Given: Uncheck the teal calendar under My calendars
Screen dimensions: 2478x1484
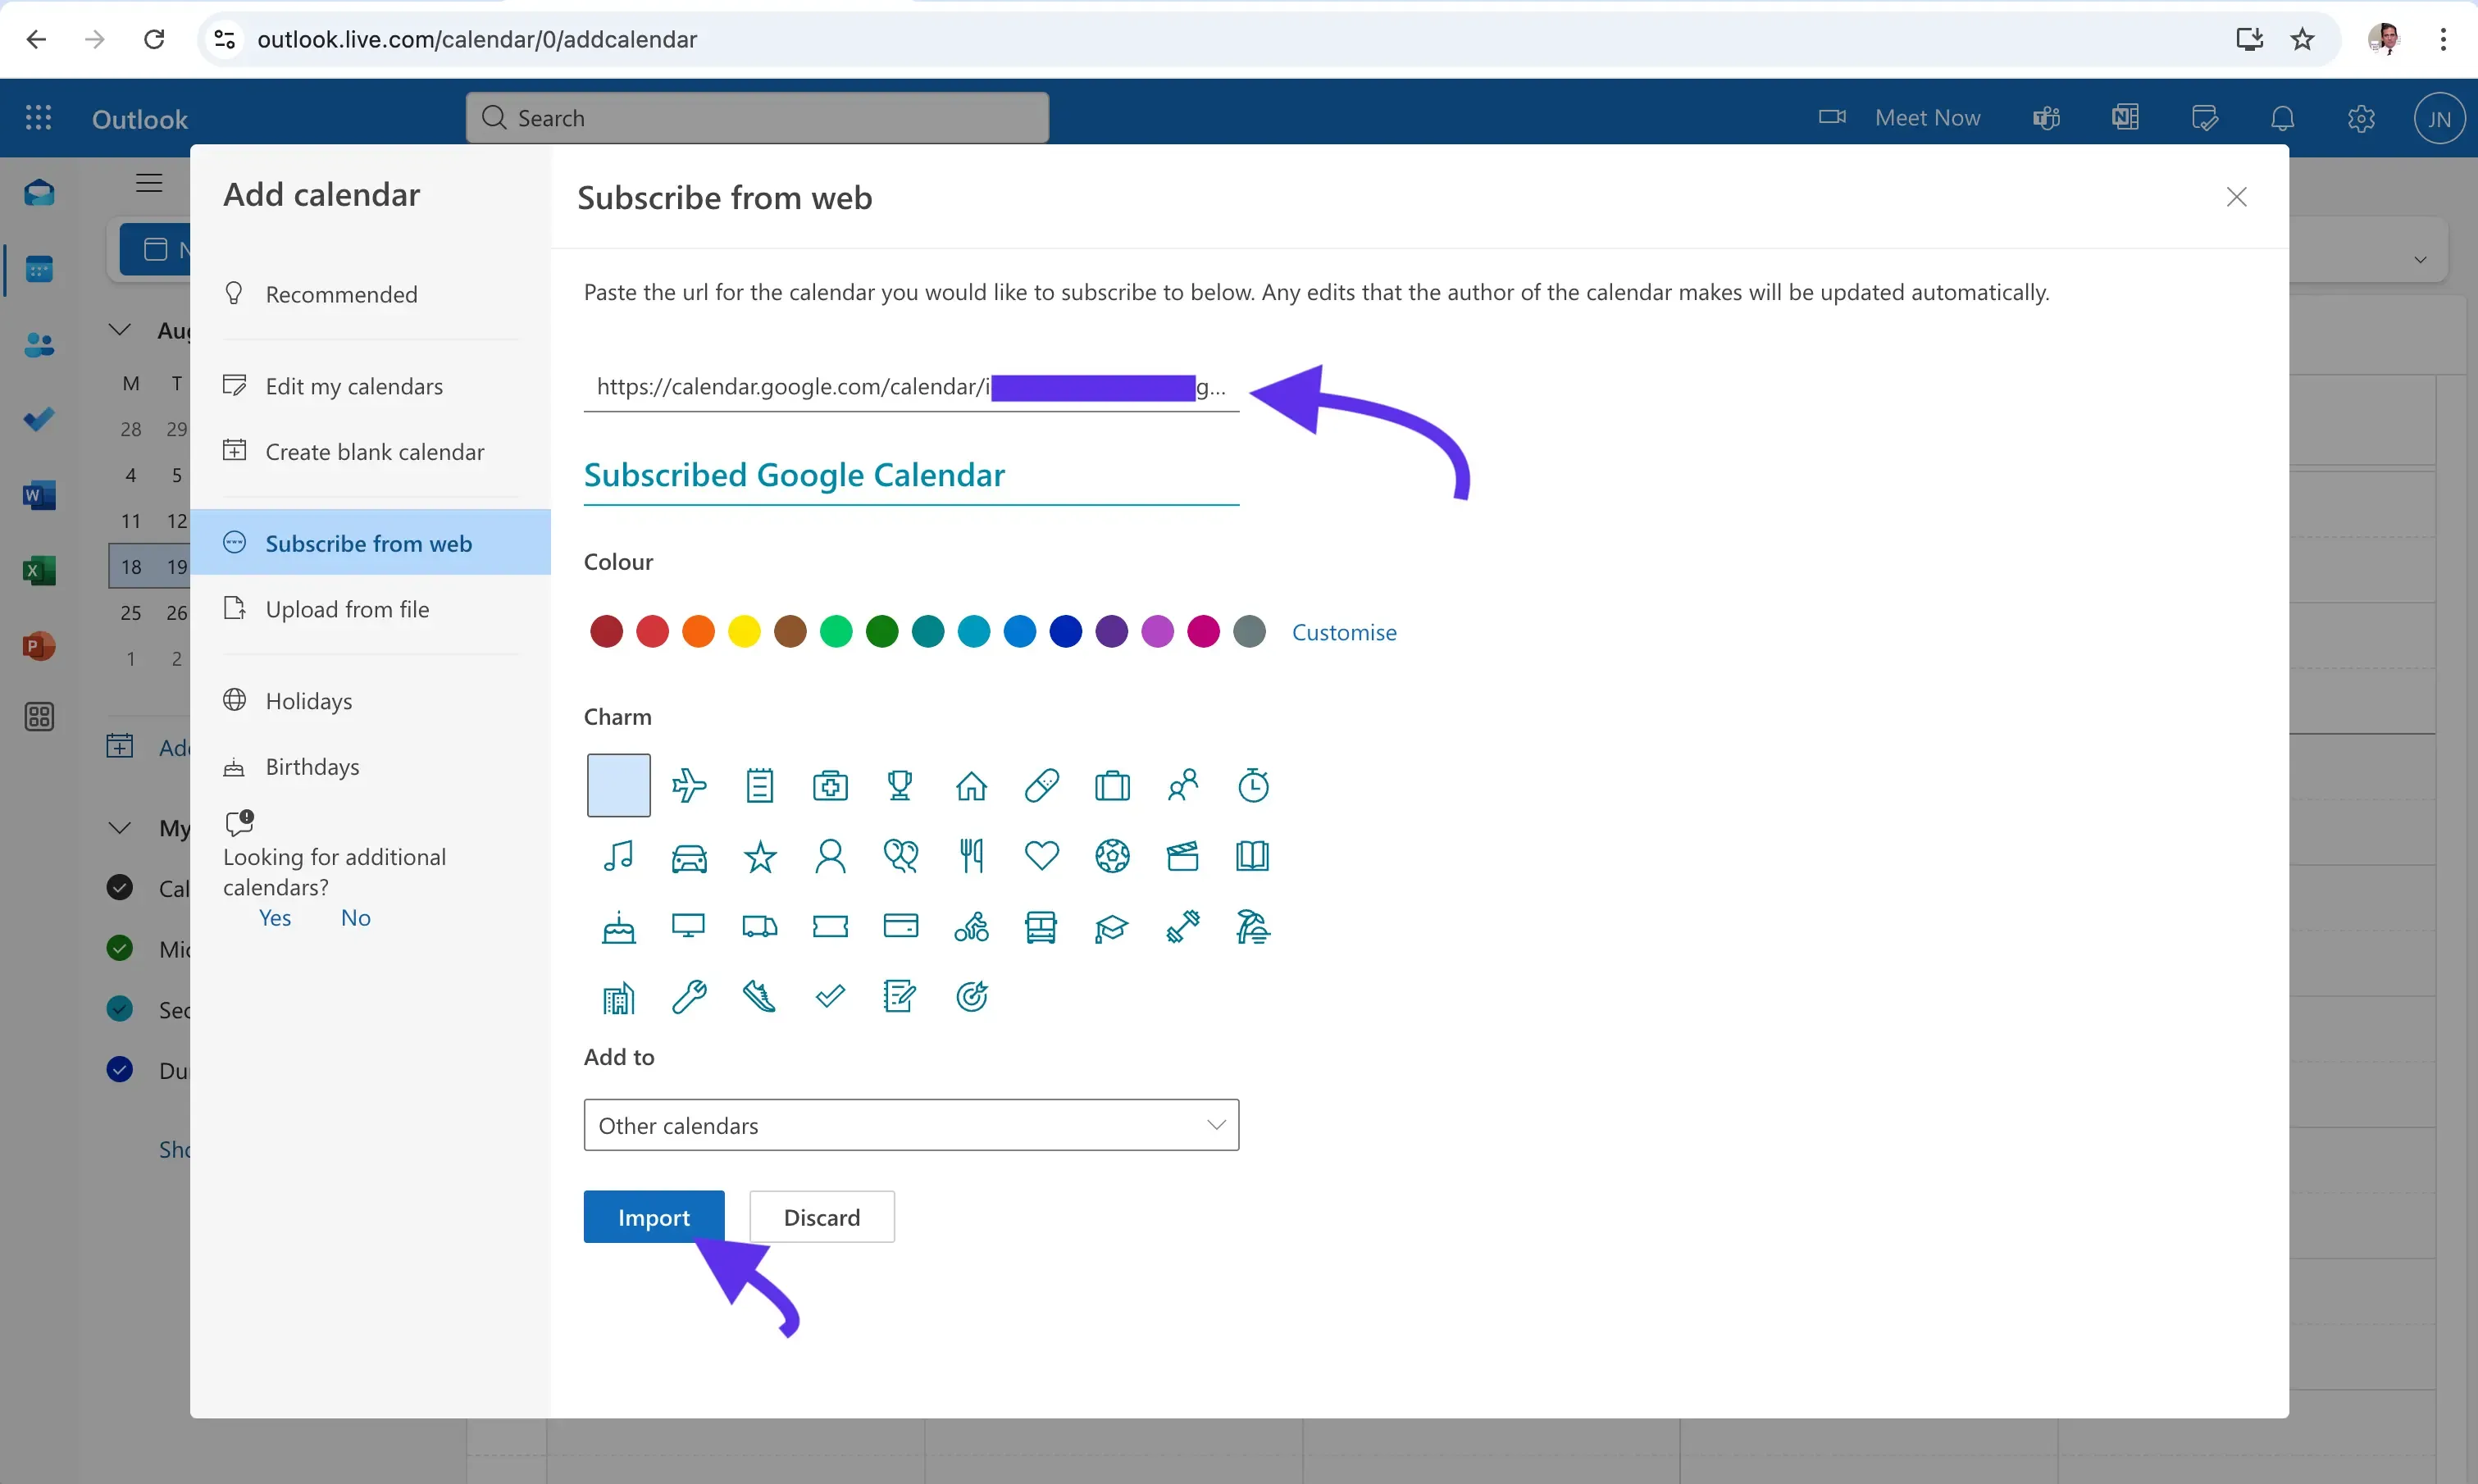Looking at the screenshot, I should tap(119, 1008).
